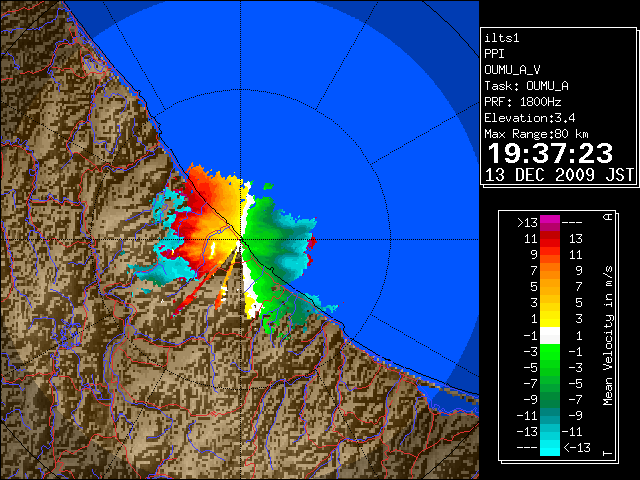Click the 'T' letter below the legend

608,453
